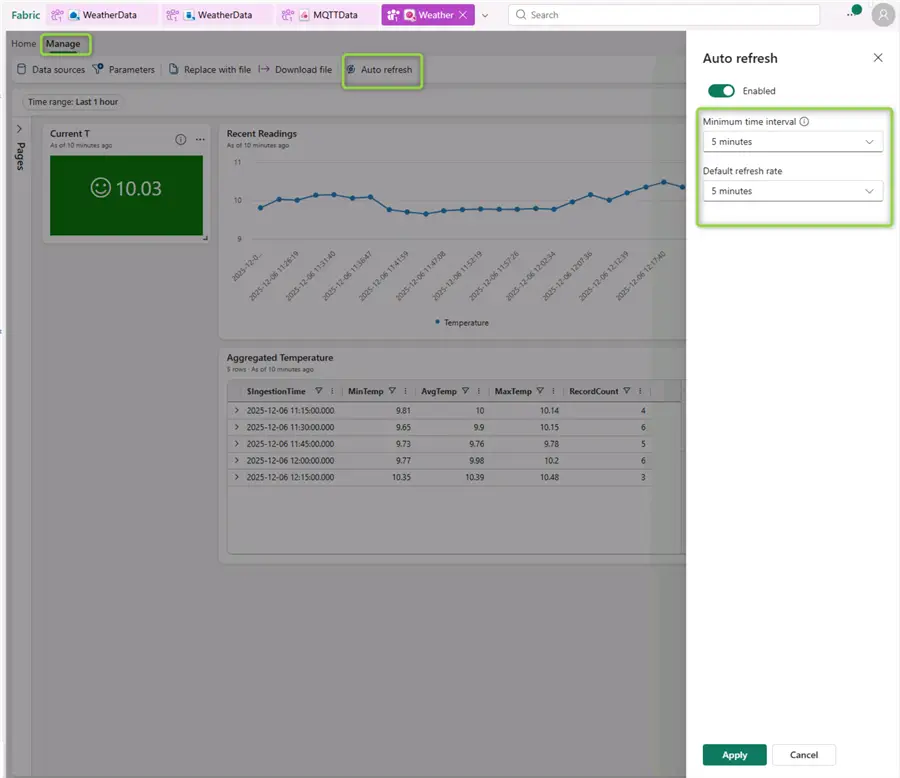Image resolution: width=900 pixels, height=778 pixels.
Task: Click the Parameters funnel icon
Action: [98, 69]
